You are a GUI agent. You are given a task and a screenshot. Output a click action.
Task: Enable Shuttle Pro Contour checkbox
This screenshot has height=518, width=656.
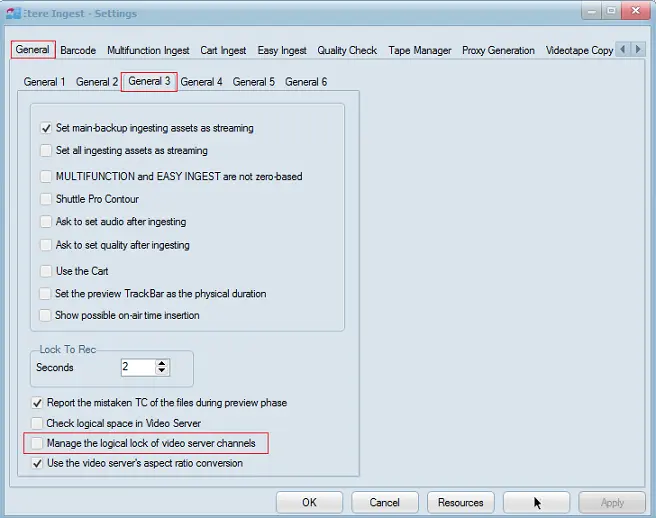coord(46,199)
